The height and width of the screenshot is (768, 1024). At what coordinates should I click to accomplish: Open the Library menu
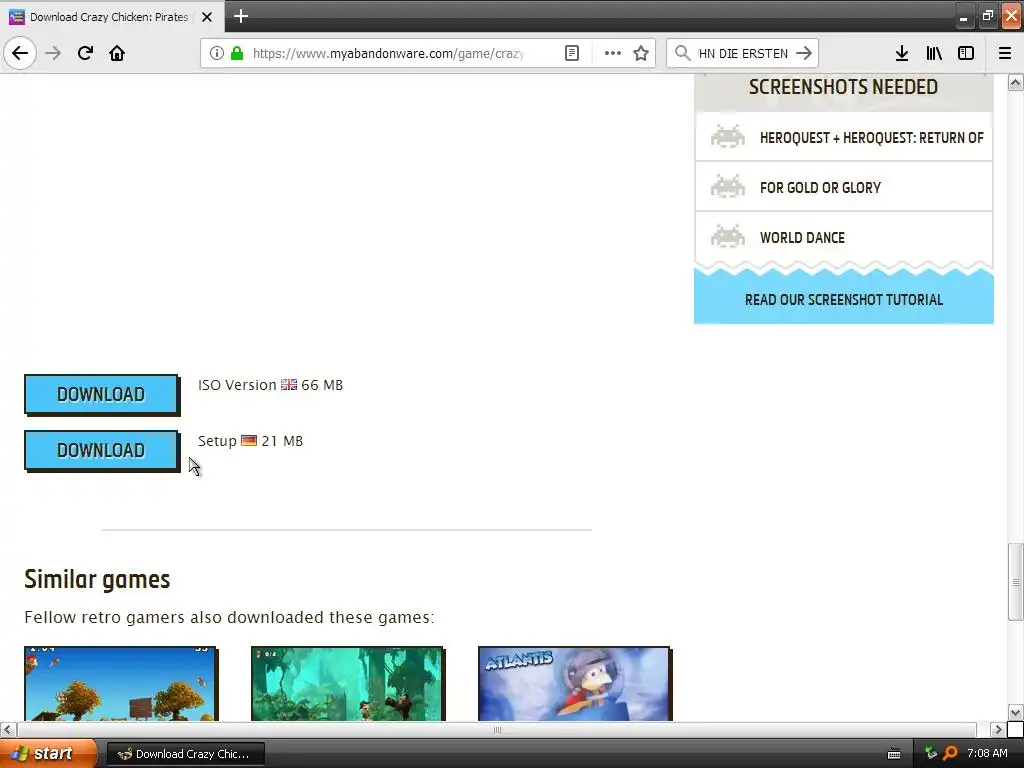tap(934, 54)
